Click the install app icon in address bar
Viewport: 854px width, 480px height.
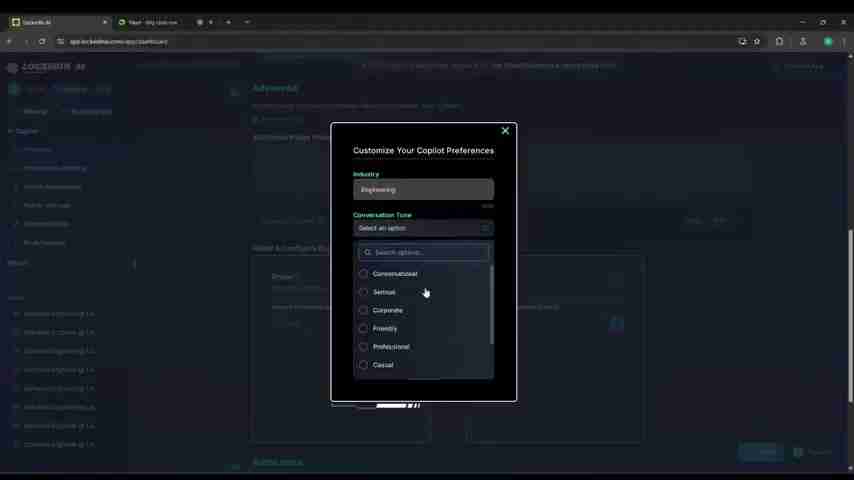pos(742,41)
